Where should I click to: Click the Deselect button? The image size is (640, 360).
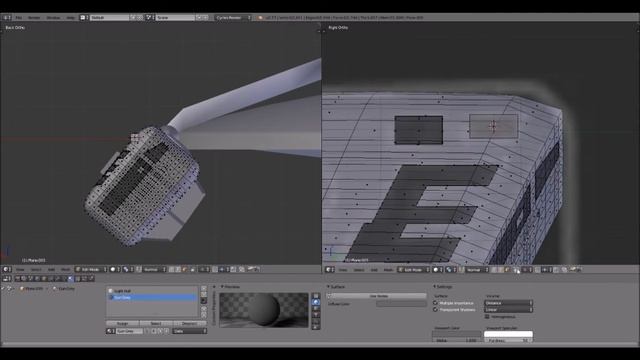pyautogui.click(x=190, y=324)
